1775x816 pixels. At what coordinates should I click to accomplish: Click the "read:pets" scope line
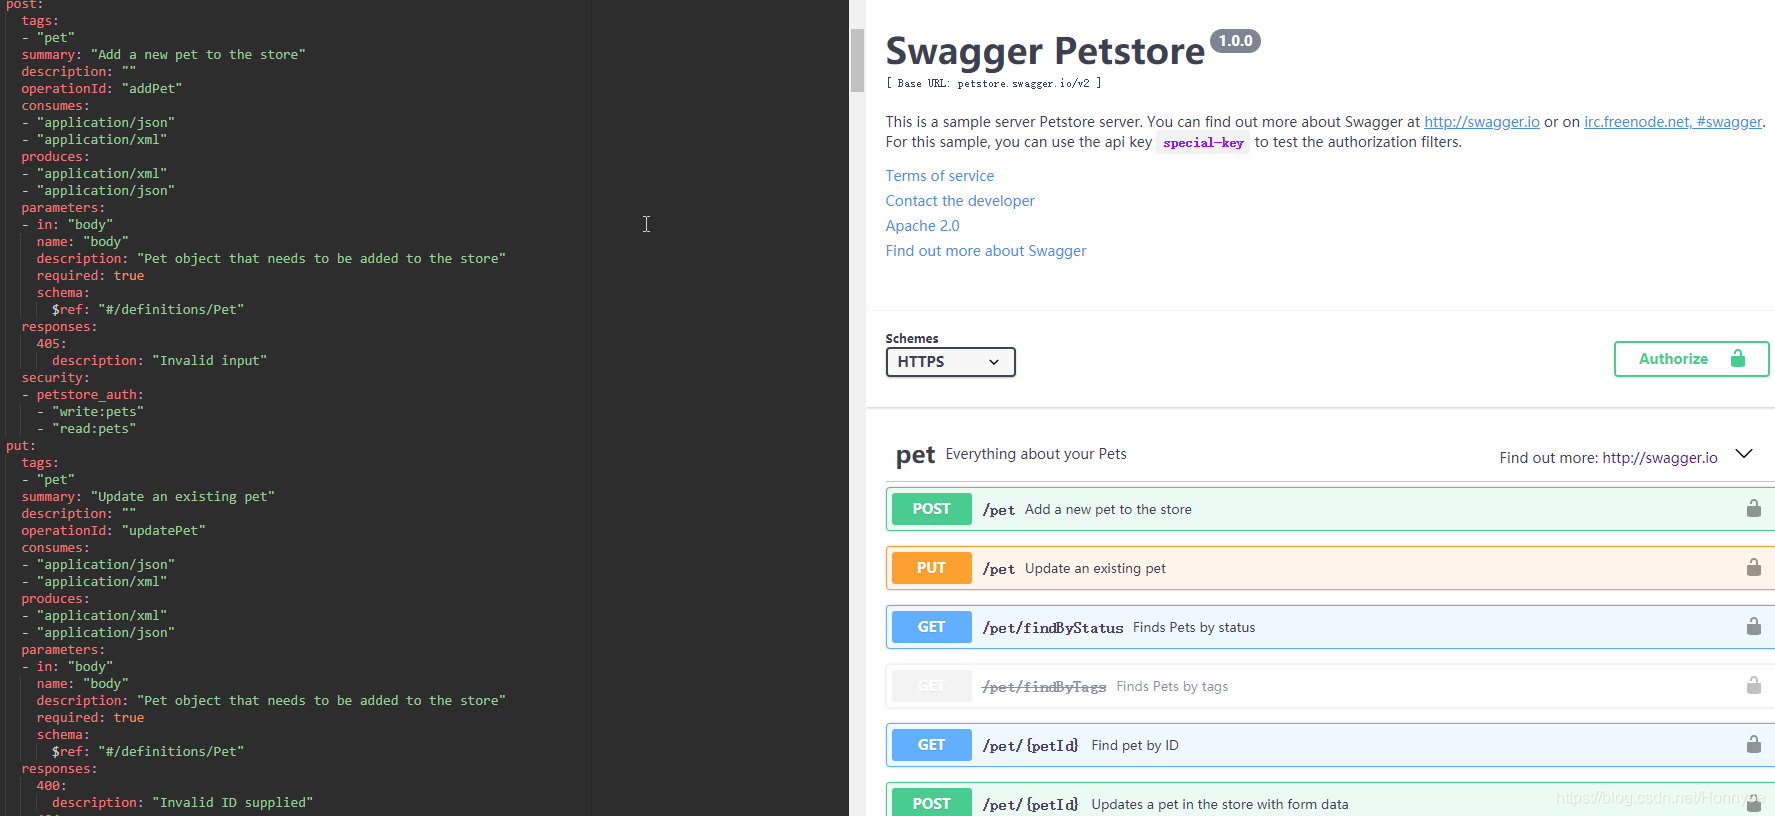[x=94, y=429]
